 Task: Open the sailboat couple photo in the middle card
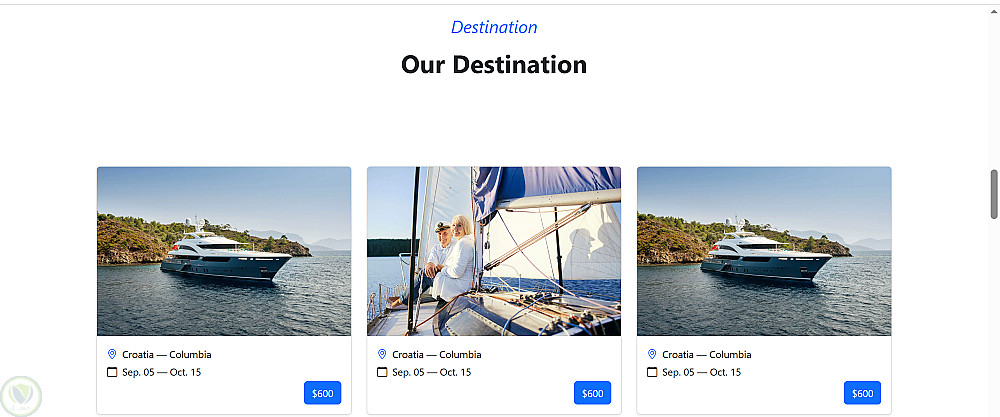coord(494,251)
